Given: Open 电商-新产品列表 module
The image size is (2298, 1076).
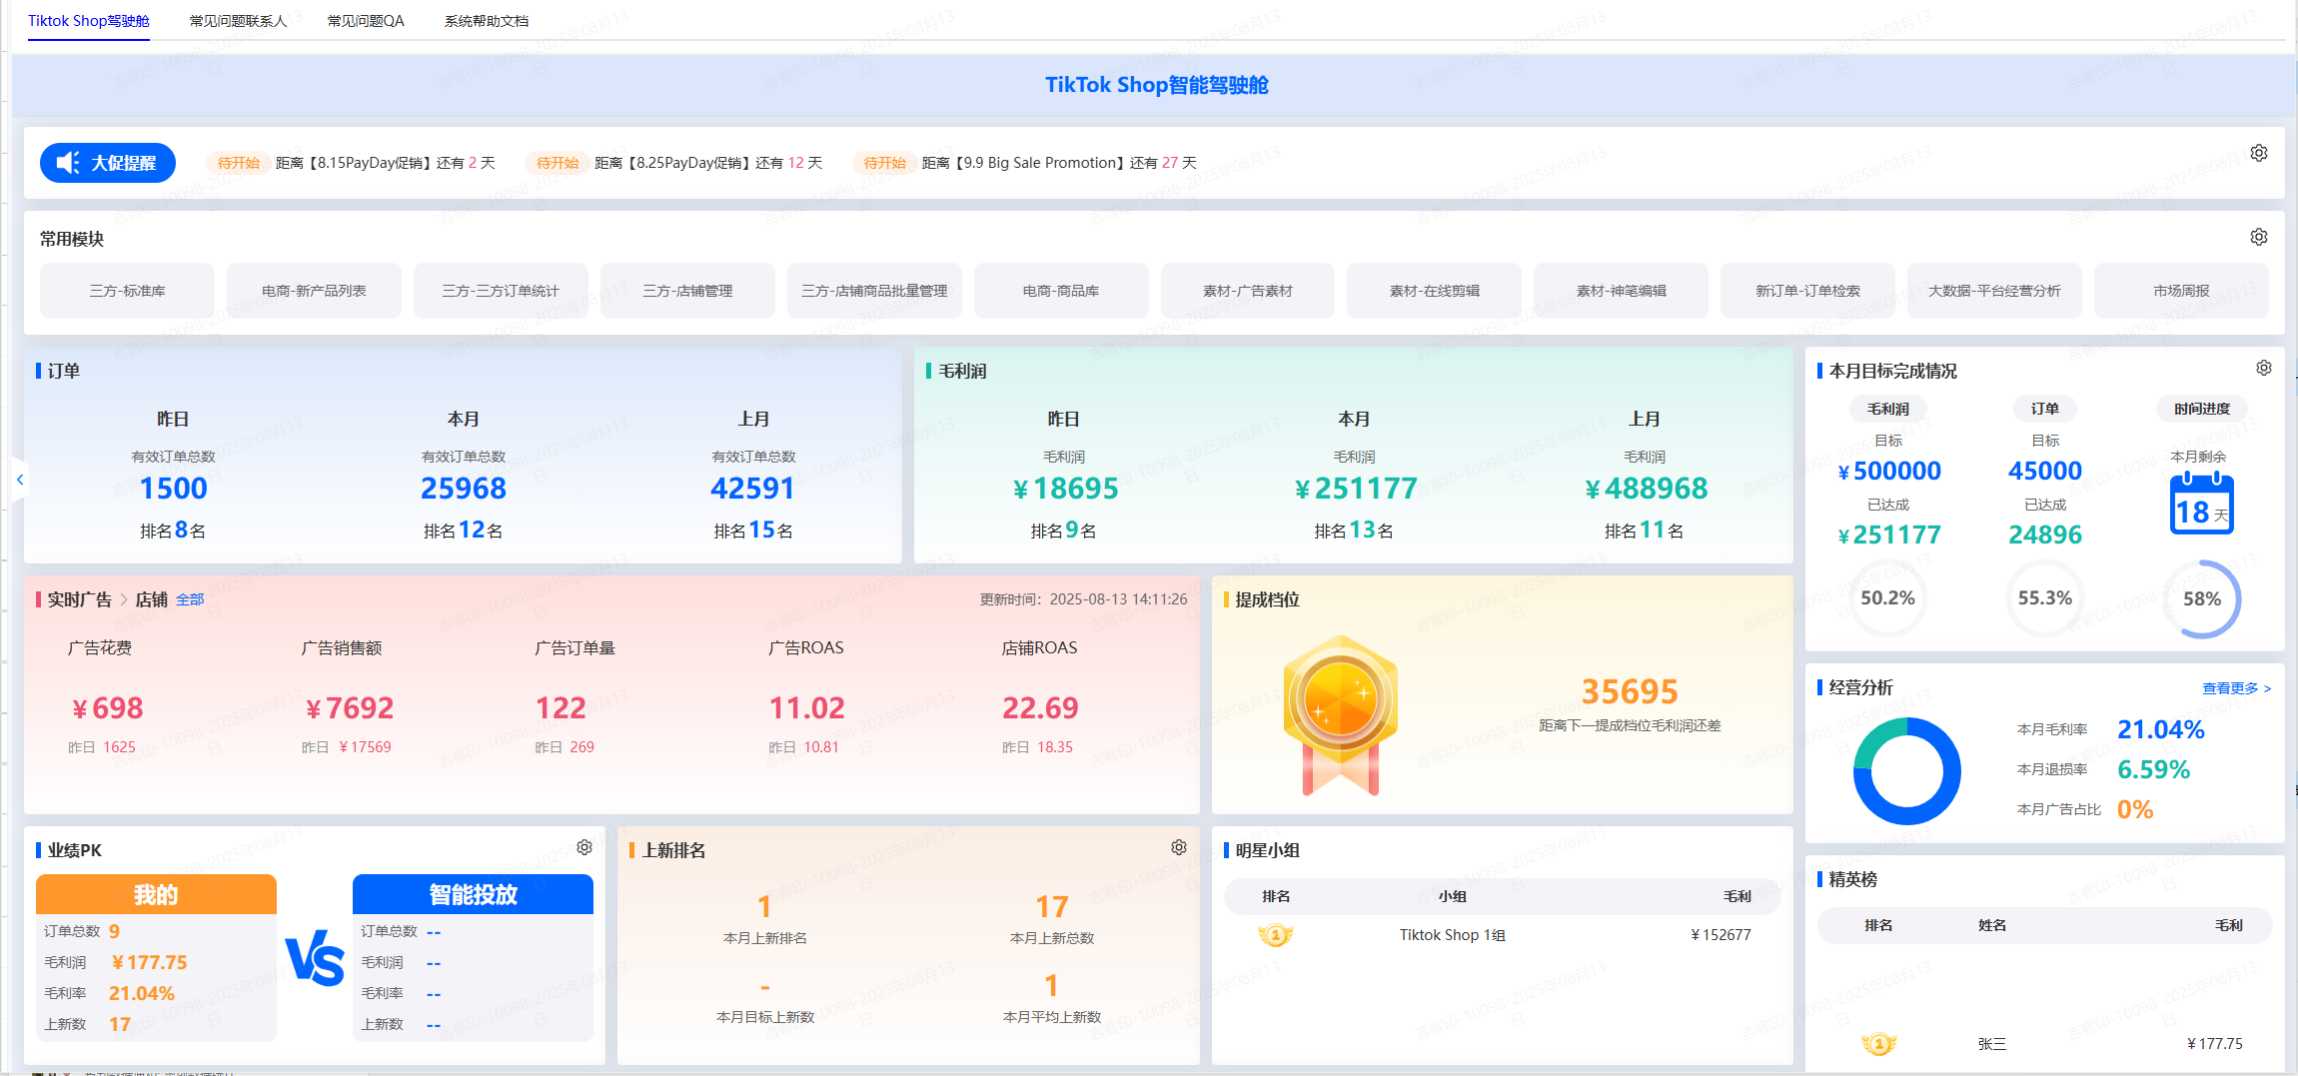Looking at the screenshot, I should tap(314, 291).
